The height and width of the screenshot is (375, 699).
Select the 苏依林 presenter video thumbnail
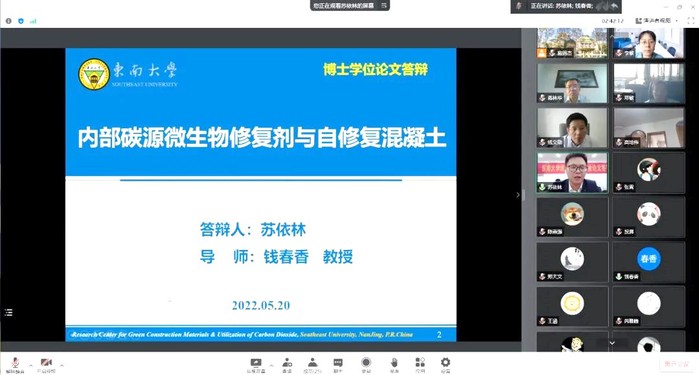point(572,173)
